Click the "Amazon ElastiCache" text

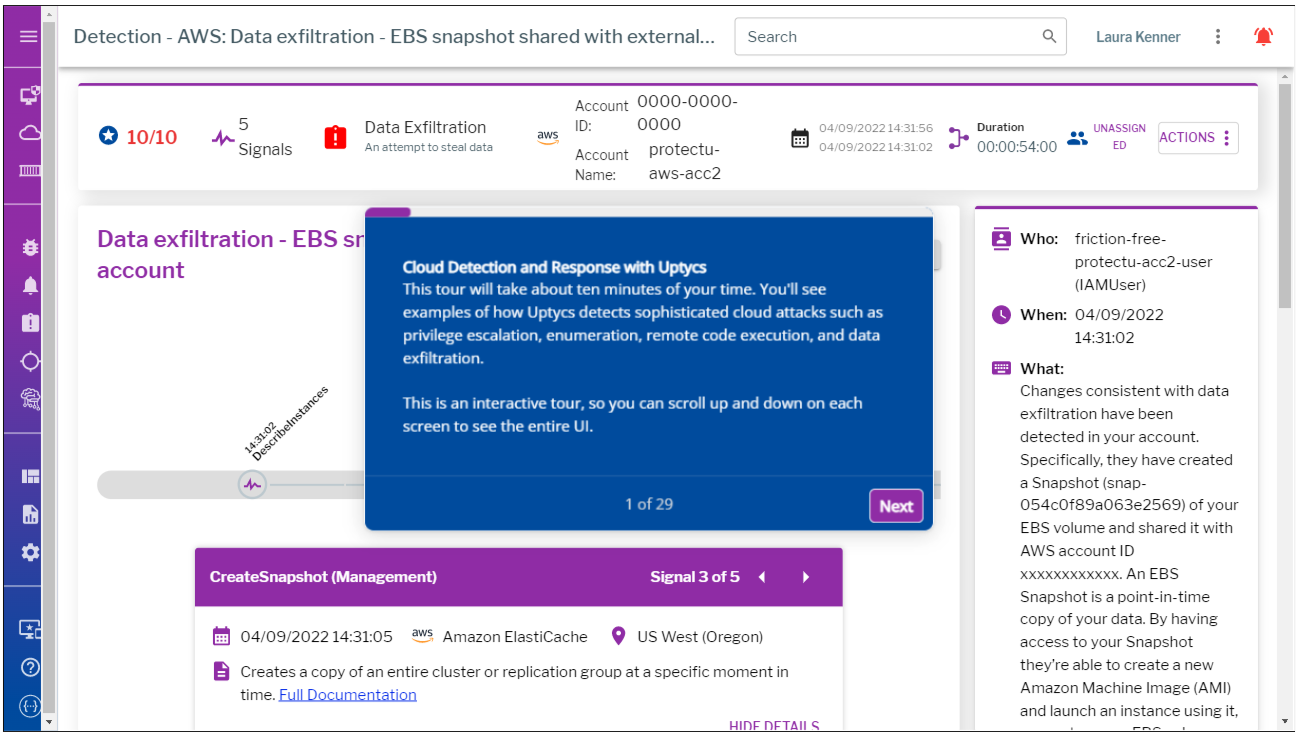tap(515, 636)
